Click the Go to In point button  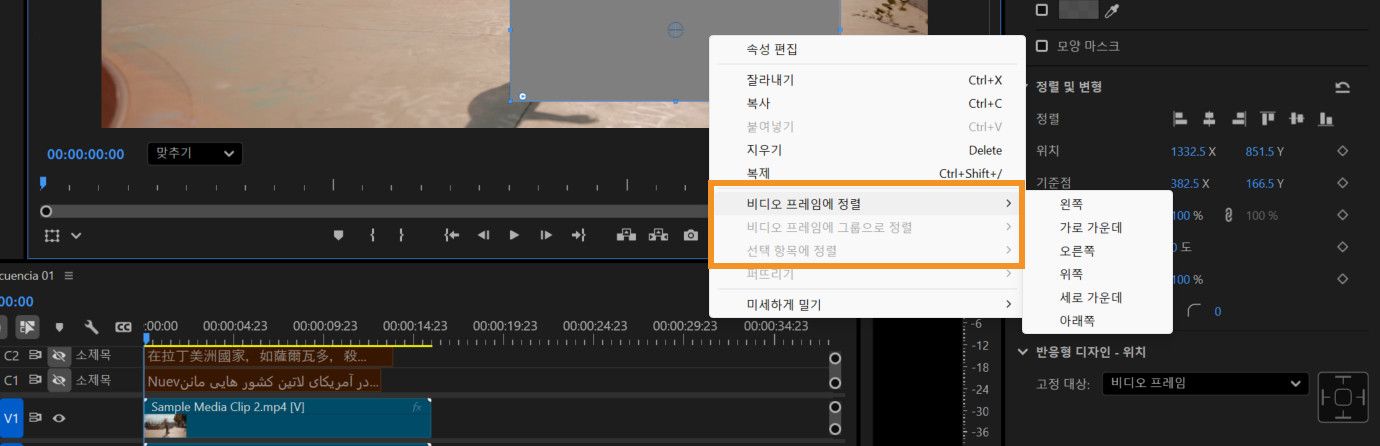click(x=452, y=235)
